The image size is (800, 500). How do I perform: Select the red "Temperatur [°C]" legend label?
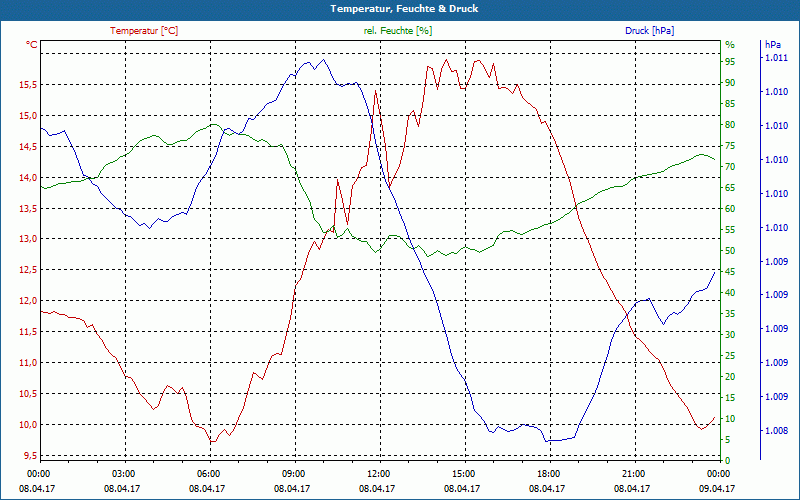point(144,31)
